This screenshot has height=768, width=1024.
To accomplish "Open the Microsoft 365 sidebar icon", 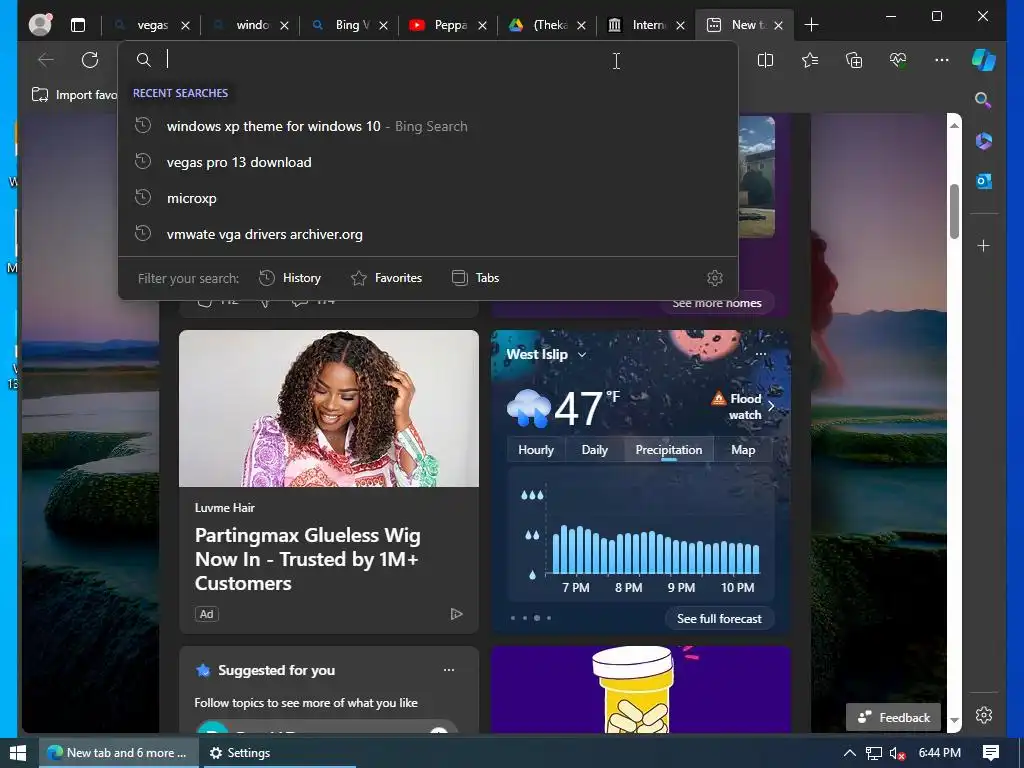I will tap(984, 141).
